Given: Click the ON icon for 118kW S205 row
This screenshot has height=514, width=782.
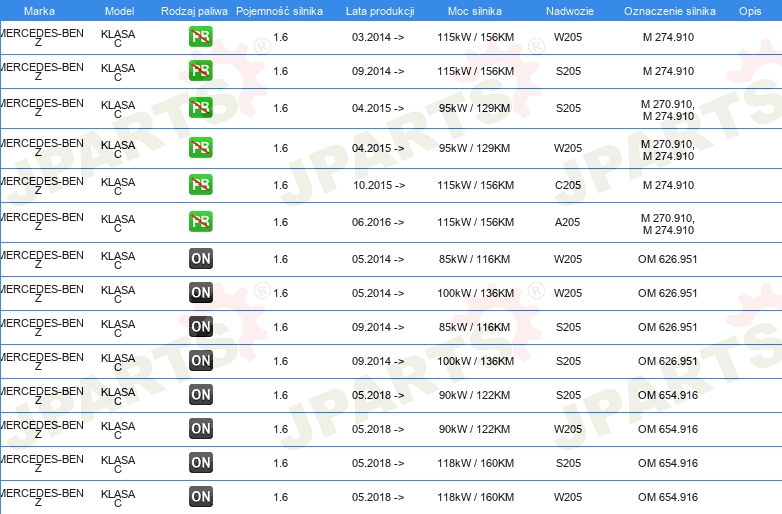Looking at the screenshot, I should coord(200,462).
